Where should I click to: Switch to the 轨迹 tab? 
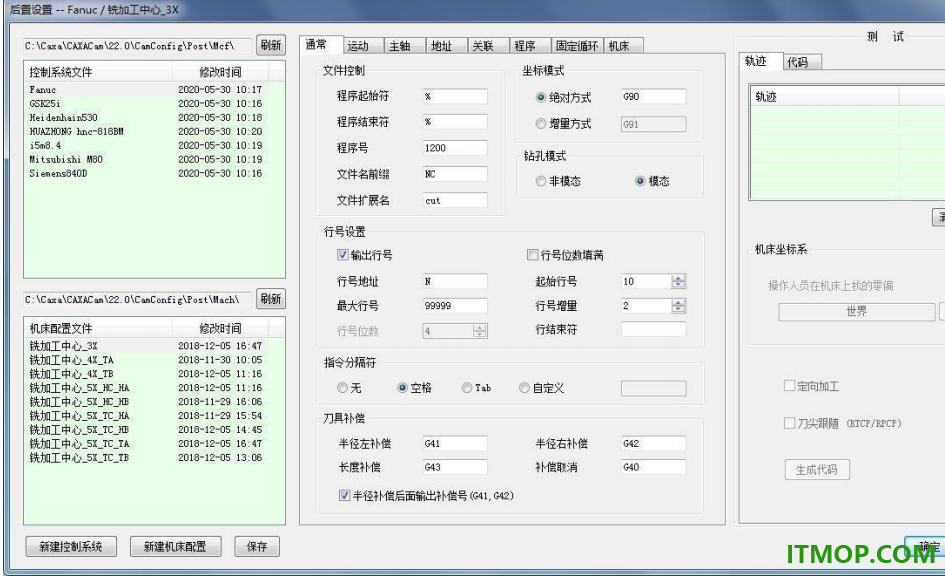pyautogui.click(x=760, y=61)
